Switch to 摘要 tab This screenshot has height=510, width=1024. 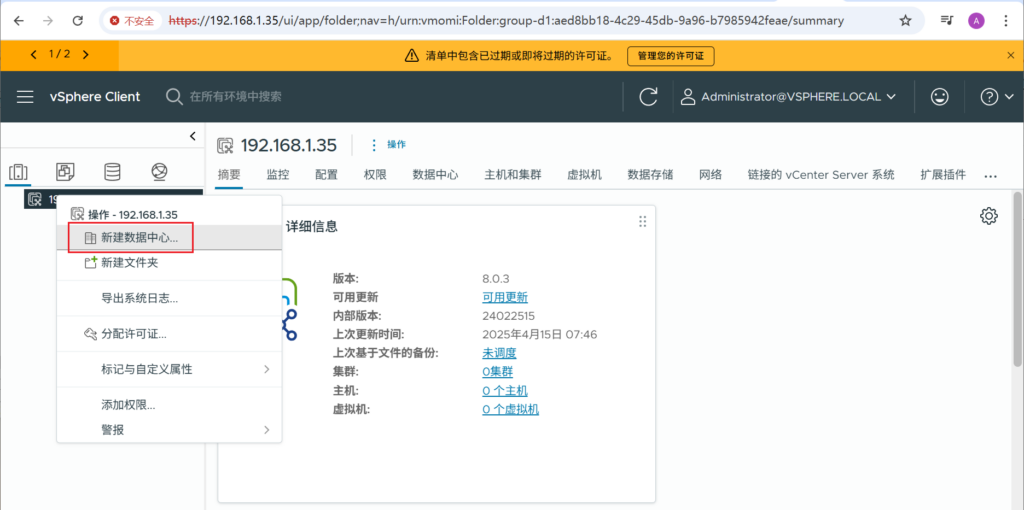coord(229,174)
